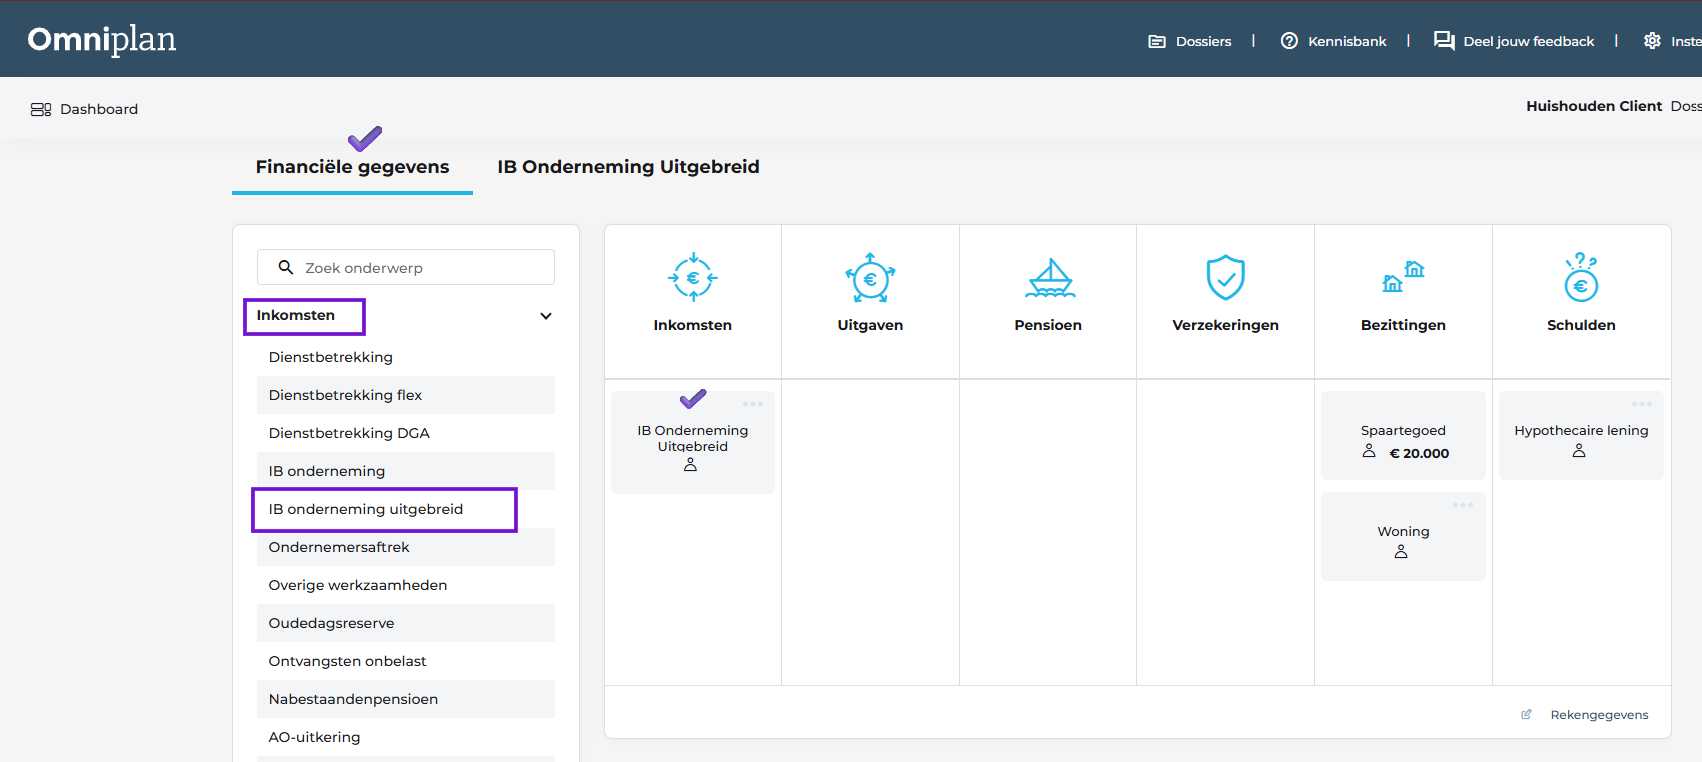
Task: Select Dienstbetrekking DGA in the list
Action: [x=349, y=433]
